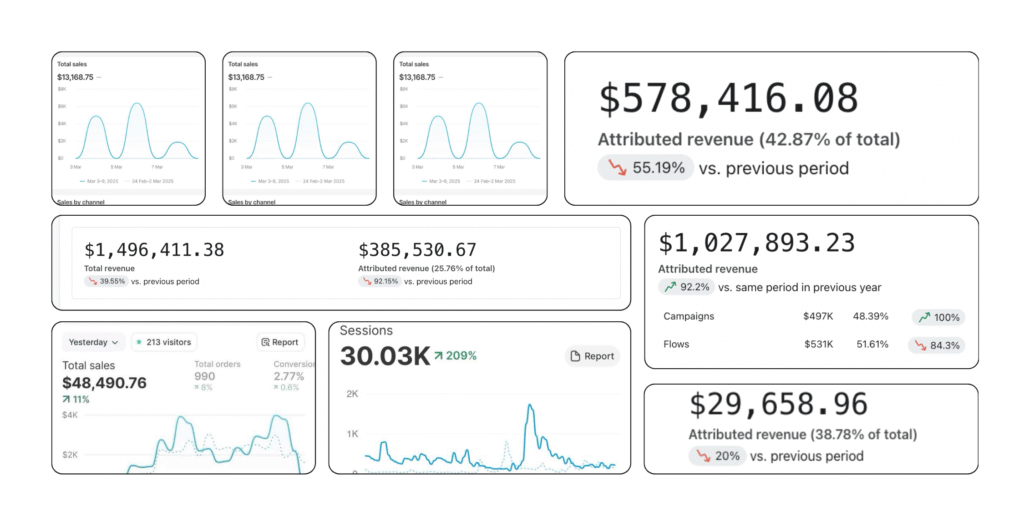Viewport: 1024px width, 512px height.
Task: Open Report in the Sessions panel
Action: click(x=592, y=356)
